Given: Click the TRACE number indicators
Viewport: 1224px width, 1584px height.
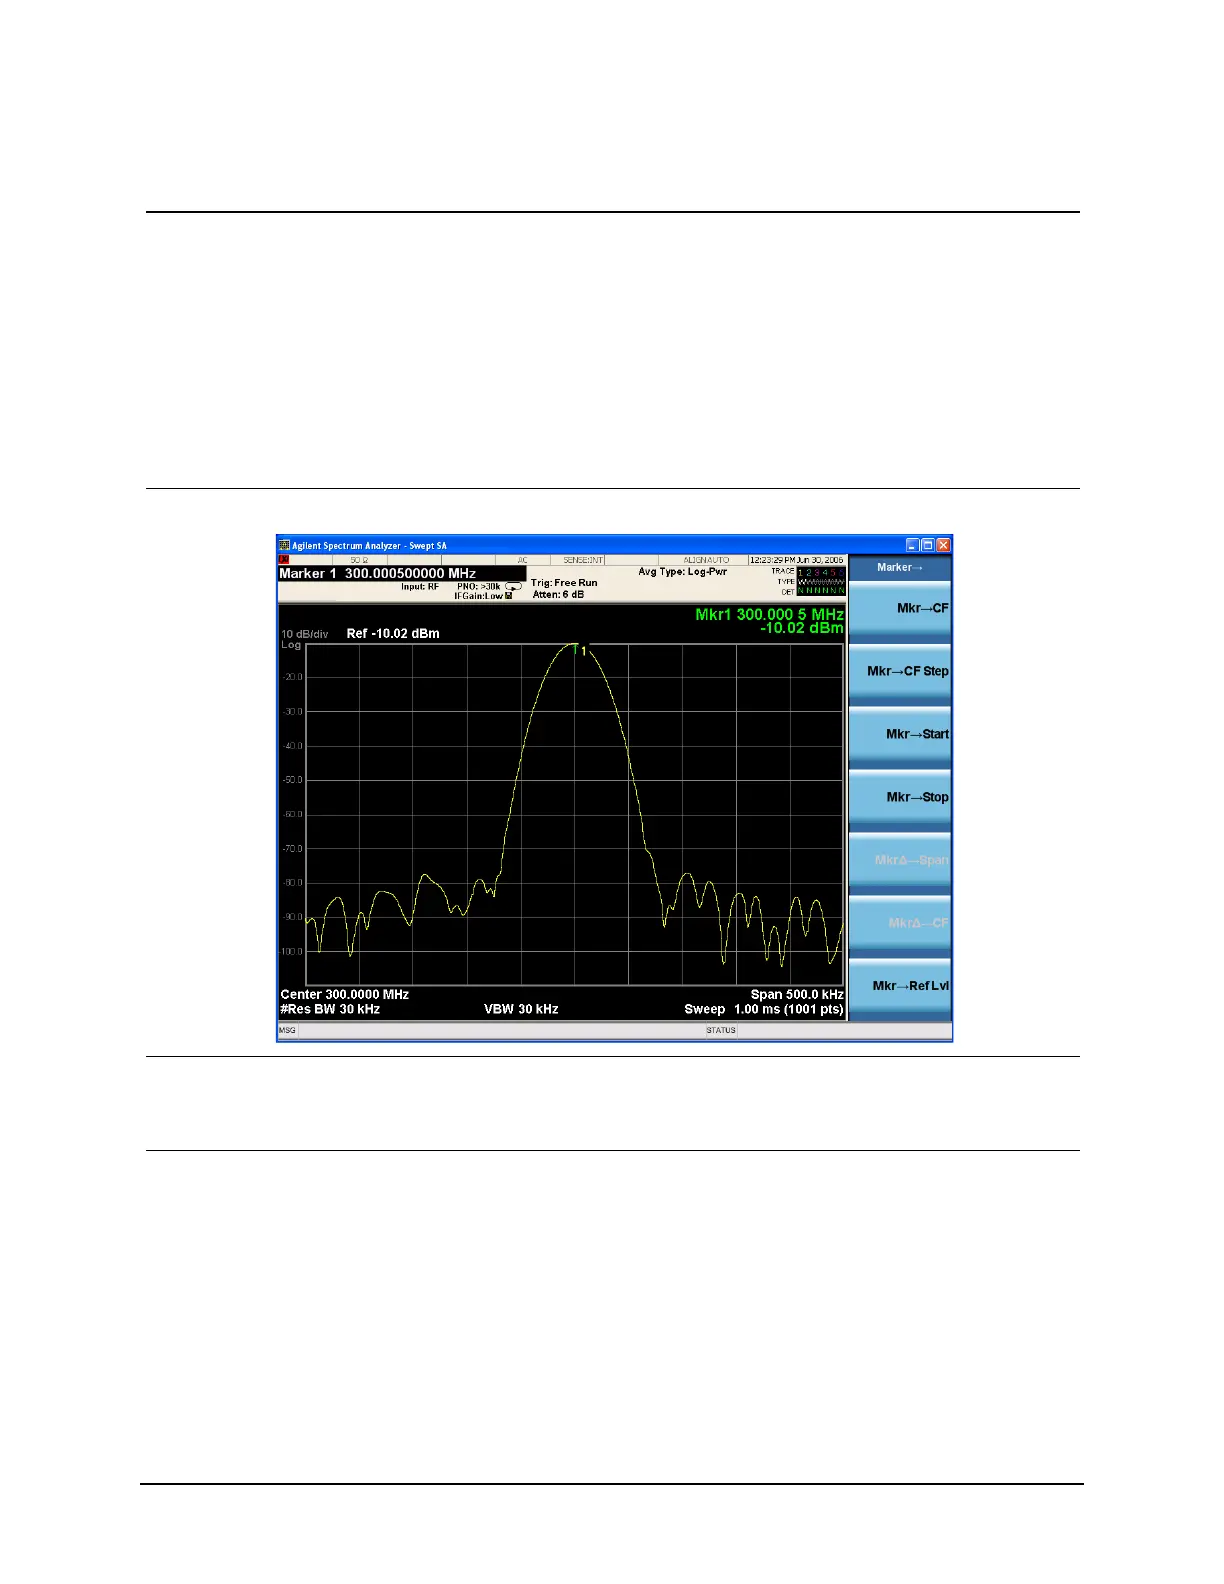Looking at the screenshot, I should click(821, 572).
